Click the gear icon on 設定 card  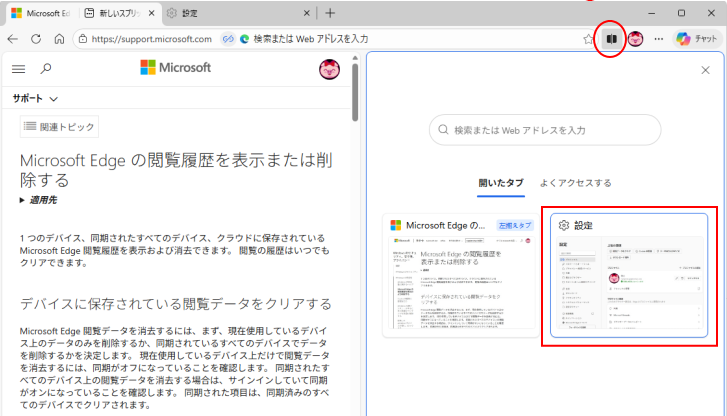click(x=564, y=225)
